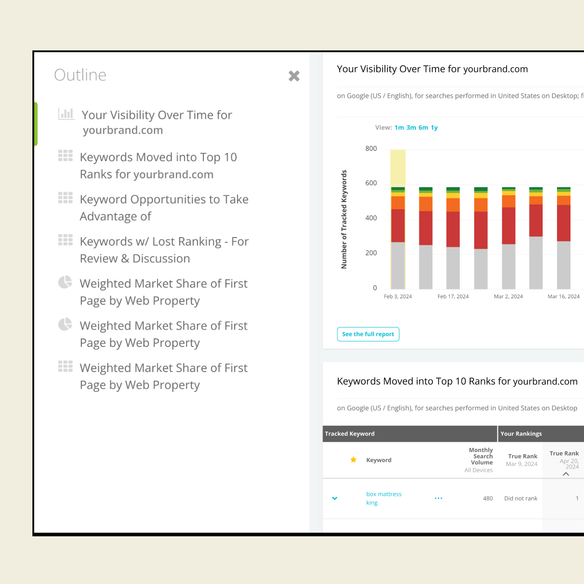Click See the full report button
The height and width of the screenshot is (584, 584).
(x=368, y=334)
